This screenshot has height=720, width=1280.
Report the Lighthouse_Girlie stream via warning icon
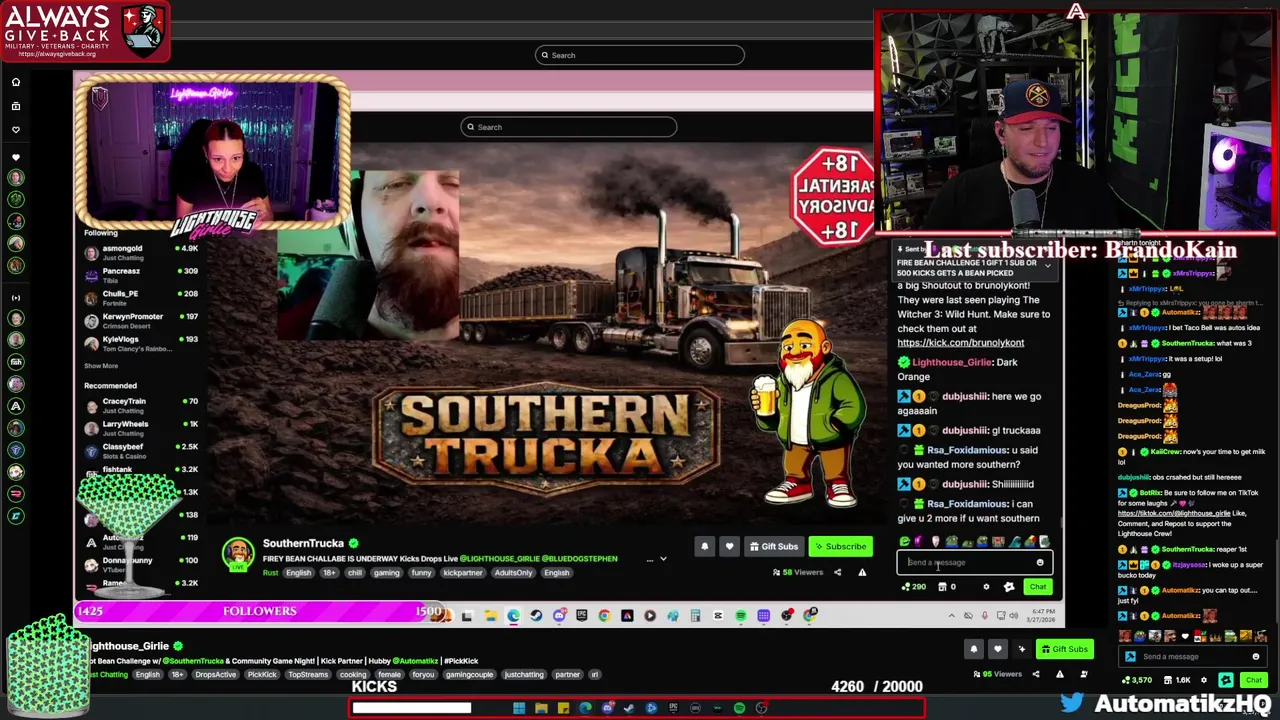(x=1060, y=674)
